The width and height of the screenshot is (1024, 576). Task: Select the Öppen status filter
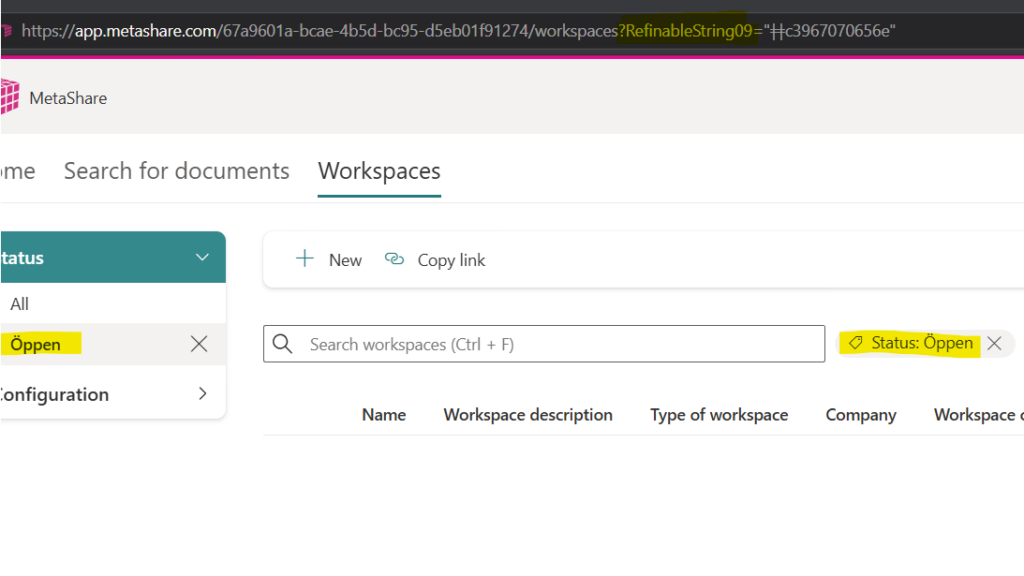(x=36, y=344)
